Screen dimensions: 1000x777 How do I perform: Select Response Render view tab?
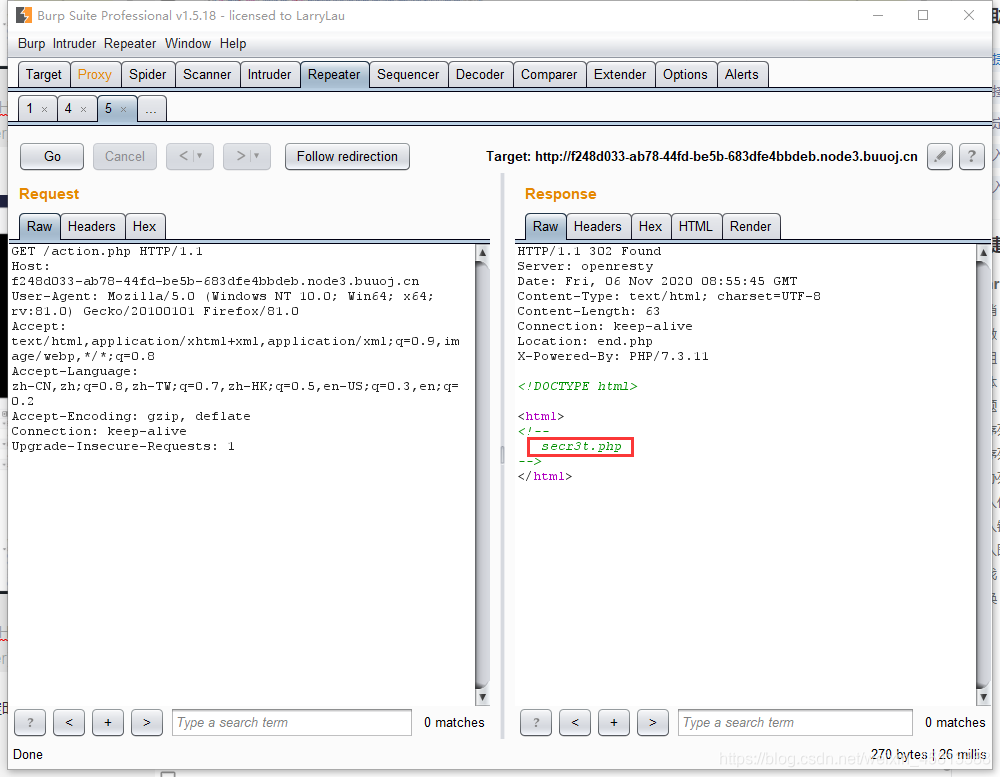click(x=751, y=226)
